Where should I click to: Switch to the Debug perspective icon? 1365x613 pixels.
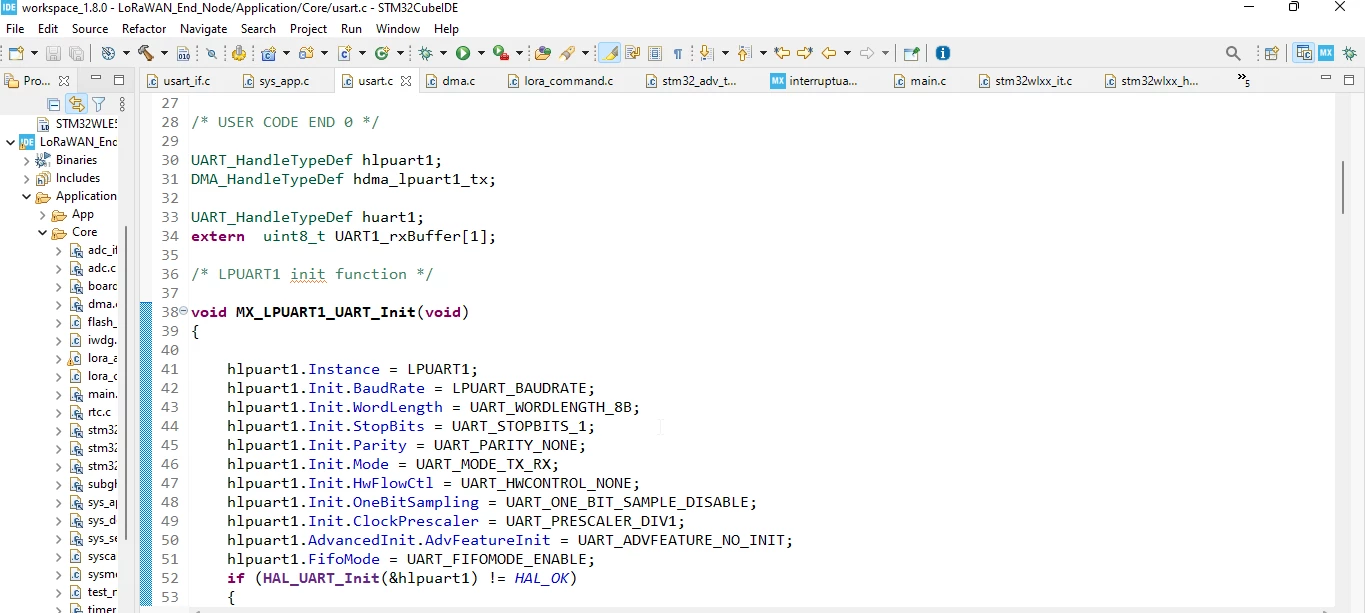click(x=1349, y=53)
